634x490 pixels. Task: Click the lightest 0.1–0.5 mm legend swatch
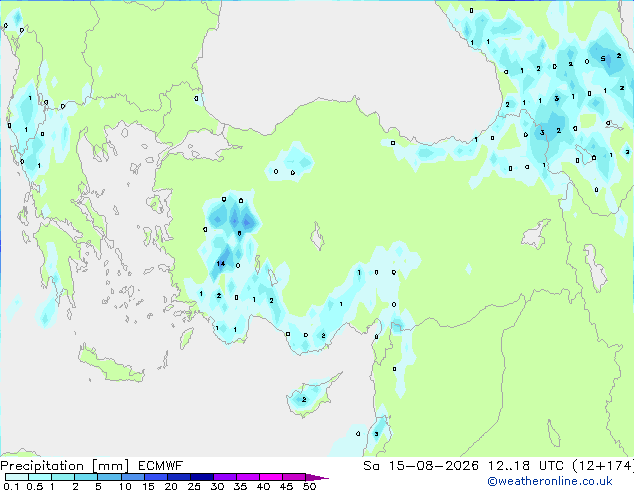pyautogui.click(x=17, y=477)
